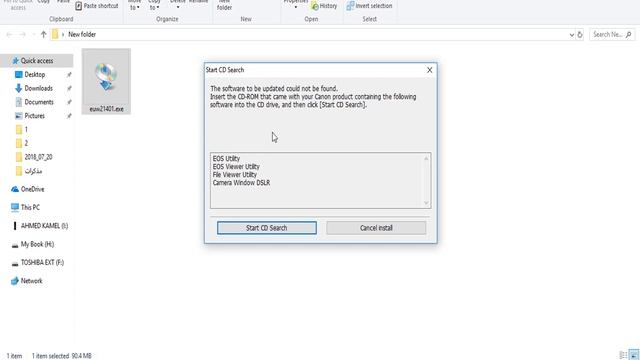Select Network in the sidebar

[x=27, y=281]
